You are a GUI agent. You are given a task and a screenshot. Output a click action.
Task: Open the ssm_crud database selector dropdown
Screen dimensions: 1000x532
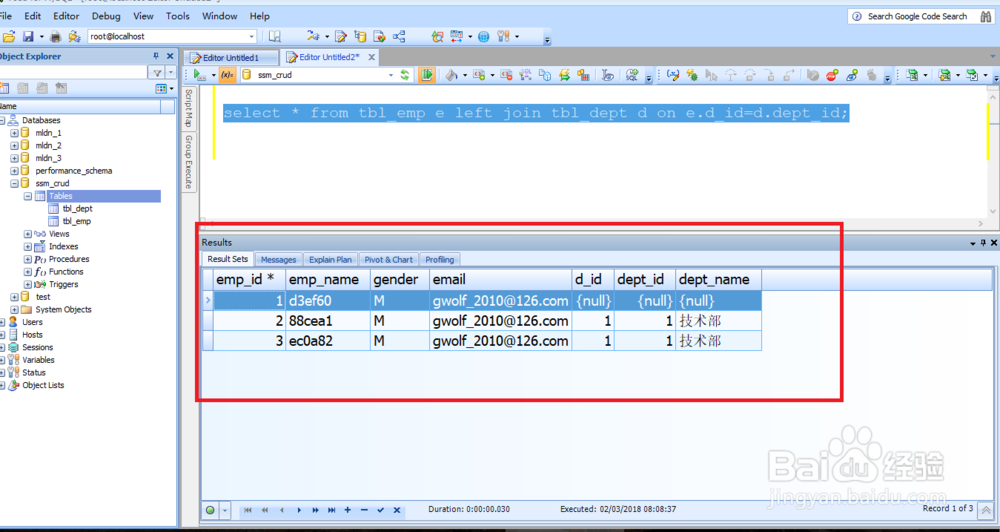pos(391,75)
